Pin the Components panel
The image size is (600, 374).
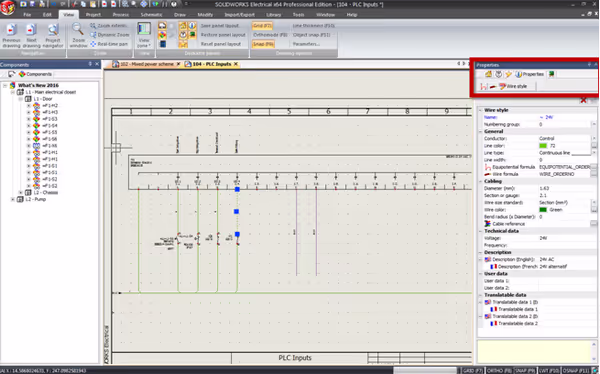click(90, 64)
